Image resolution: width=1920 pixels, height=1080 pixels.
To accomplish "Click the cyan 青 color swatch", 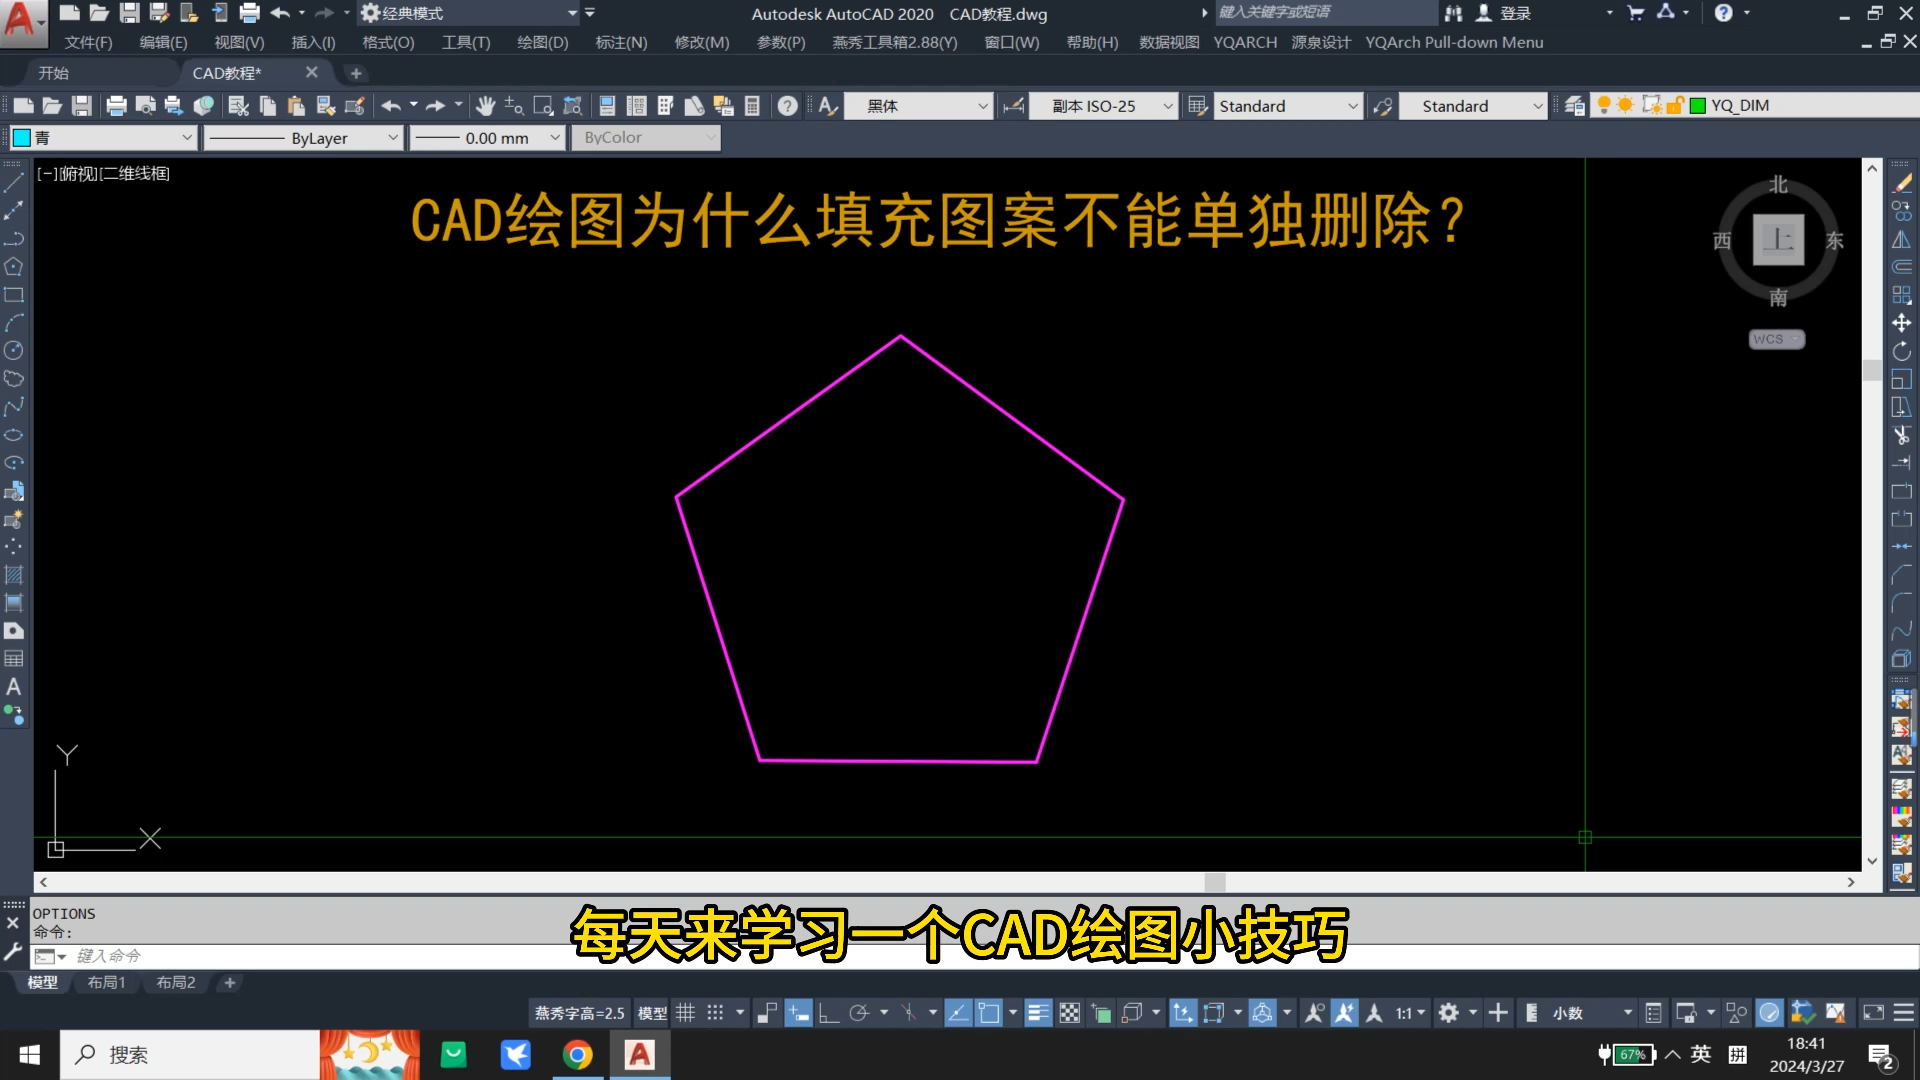I will 22,138.
